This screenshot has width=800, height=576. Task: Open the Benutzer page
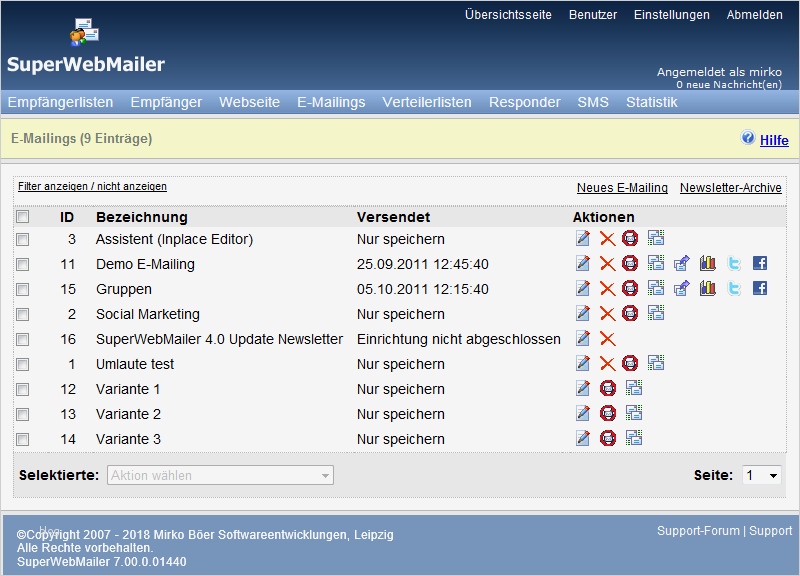[593, 15]
